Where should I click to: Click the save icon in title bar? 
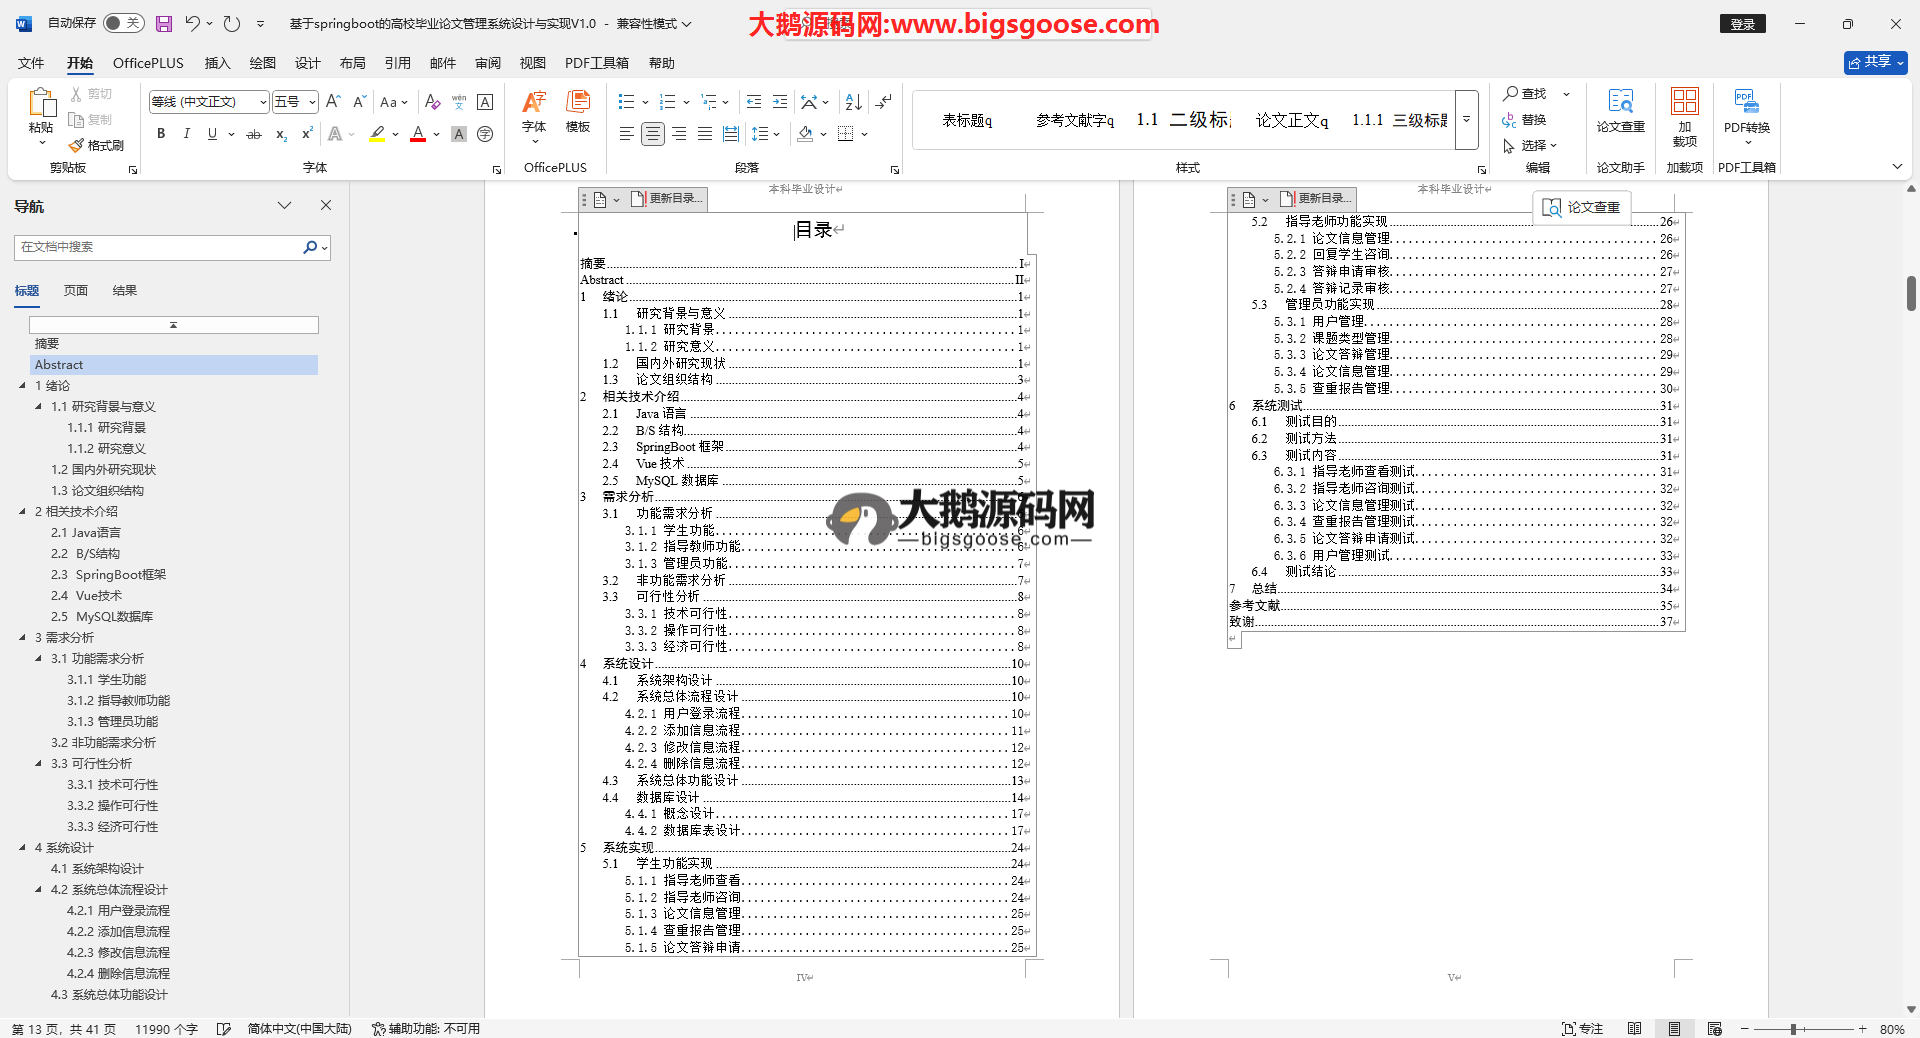pos(164,23)
